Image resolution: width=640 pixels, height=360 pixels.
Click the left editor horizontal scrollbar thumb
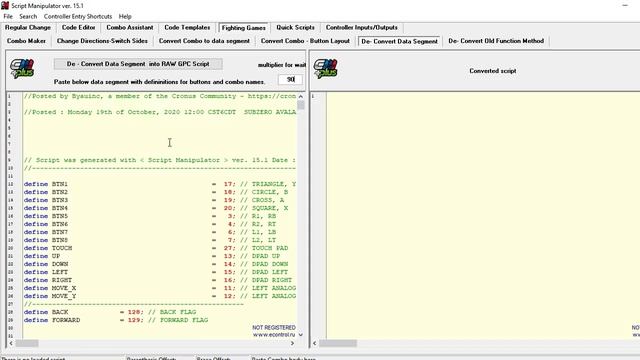coord(27,343)
